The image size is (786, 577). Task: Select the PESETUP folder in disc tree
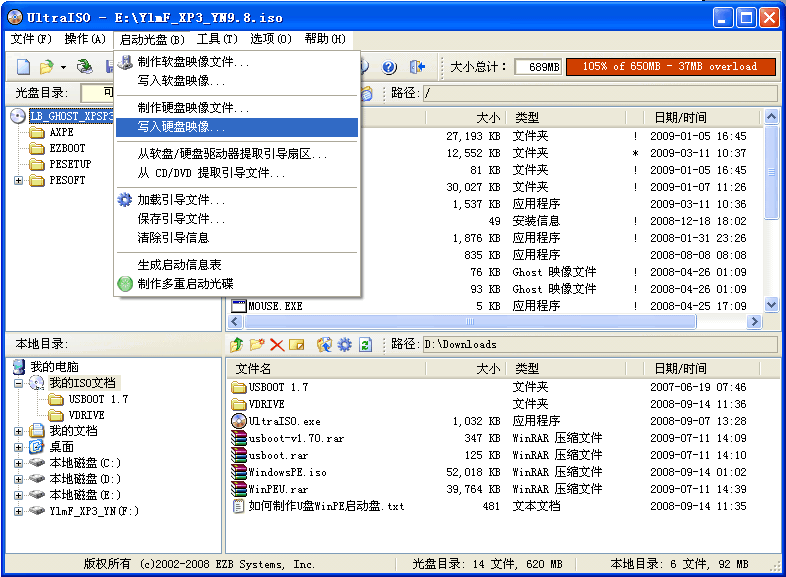pos(70,164)
